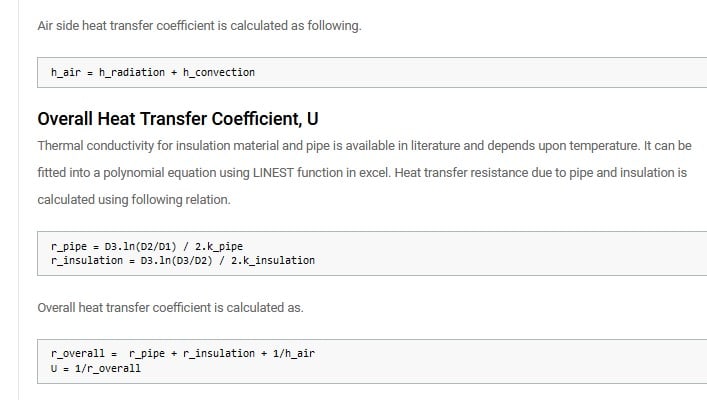
Task: Click the r_insulation formula line
Action: (183, 260)
